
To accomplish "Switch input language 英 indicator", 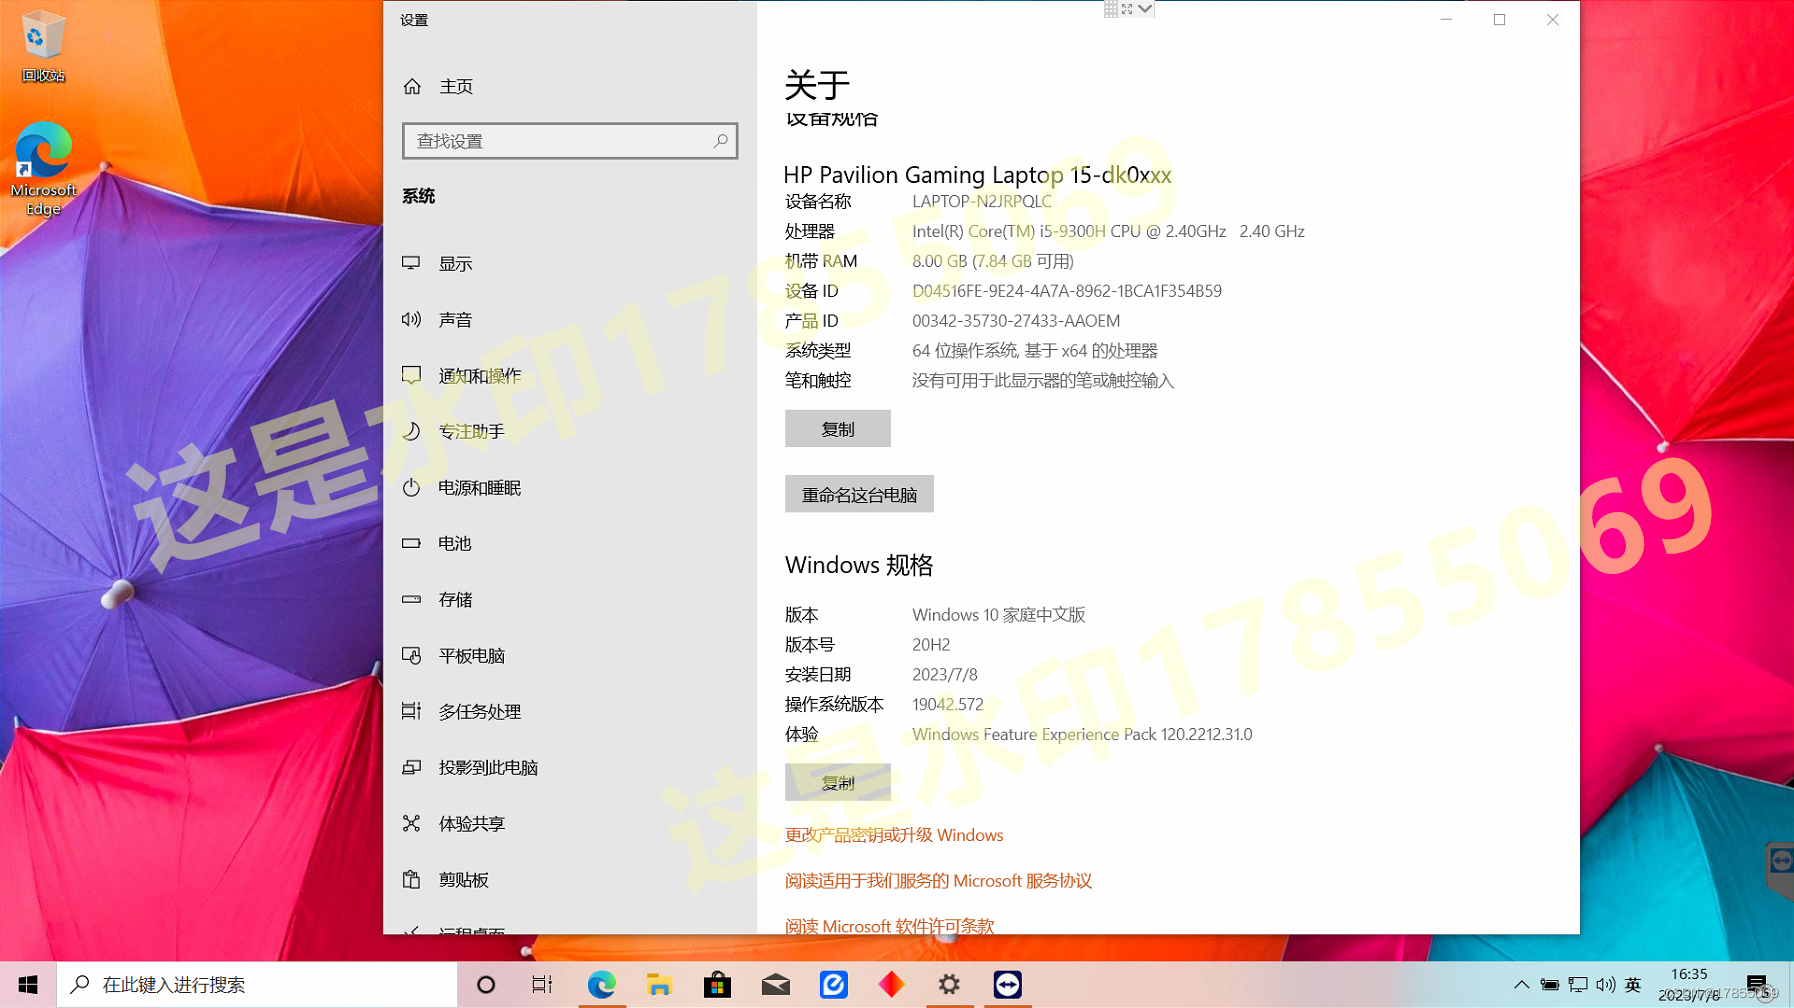I will [1634, 985].
